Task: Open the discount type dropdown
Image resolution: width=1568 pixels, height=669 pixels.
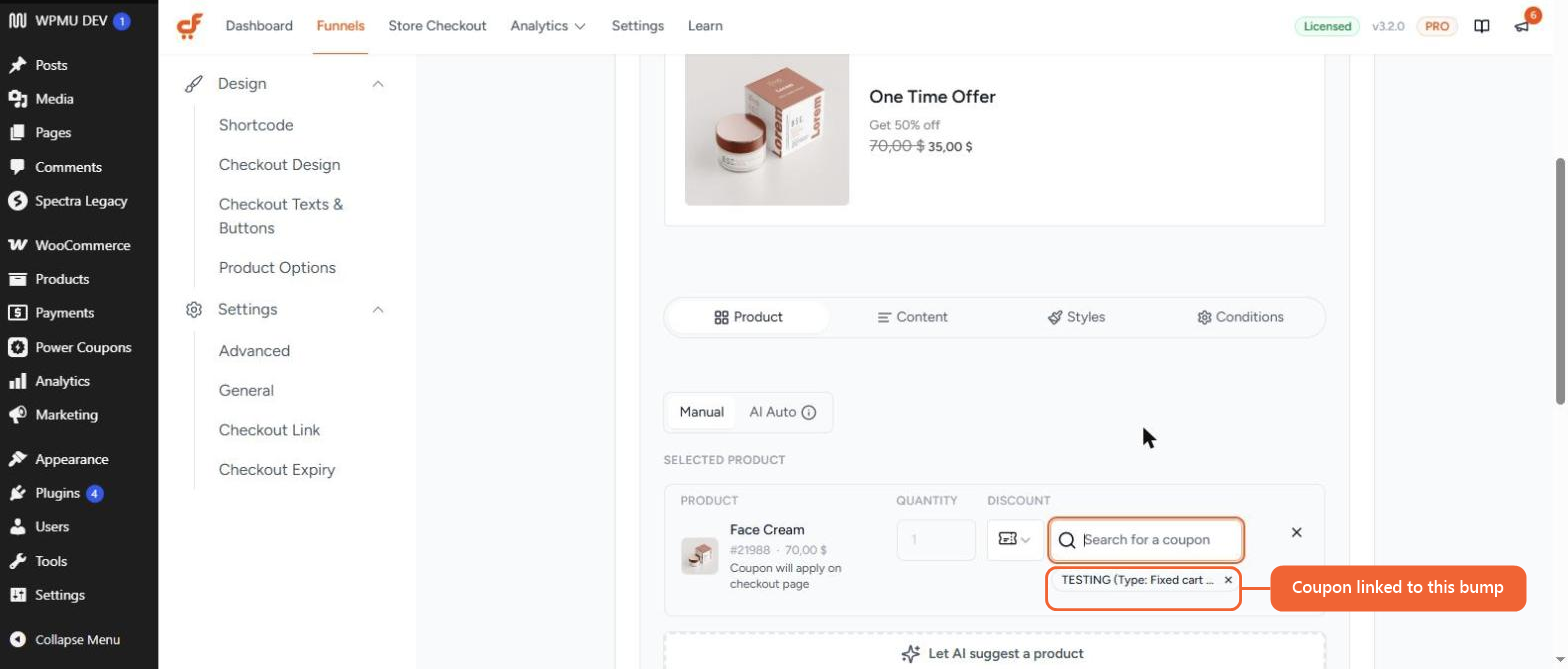Action: pos(1015,539)
